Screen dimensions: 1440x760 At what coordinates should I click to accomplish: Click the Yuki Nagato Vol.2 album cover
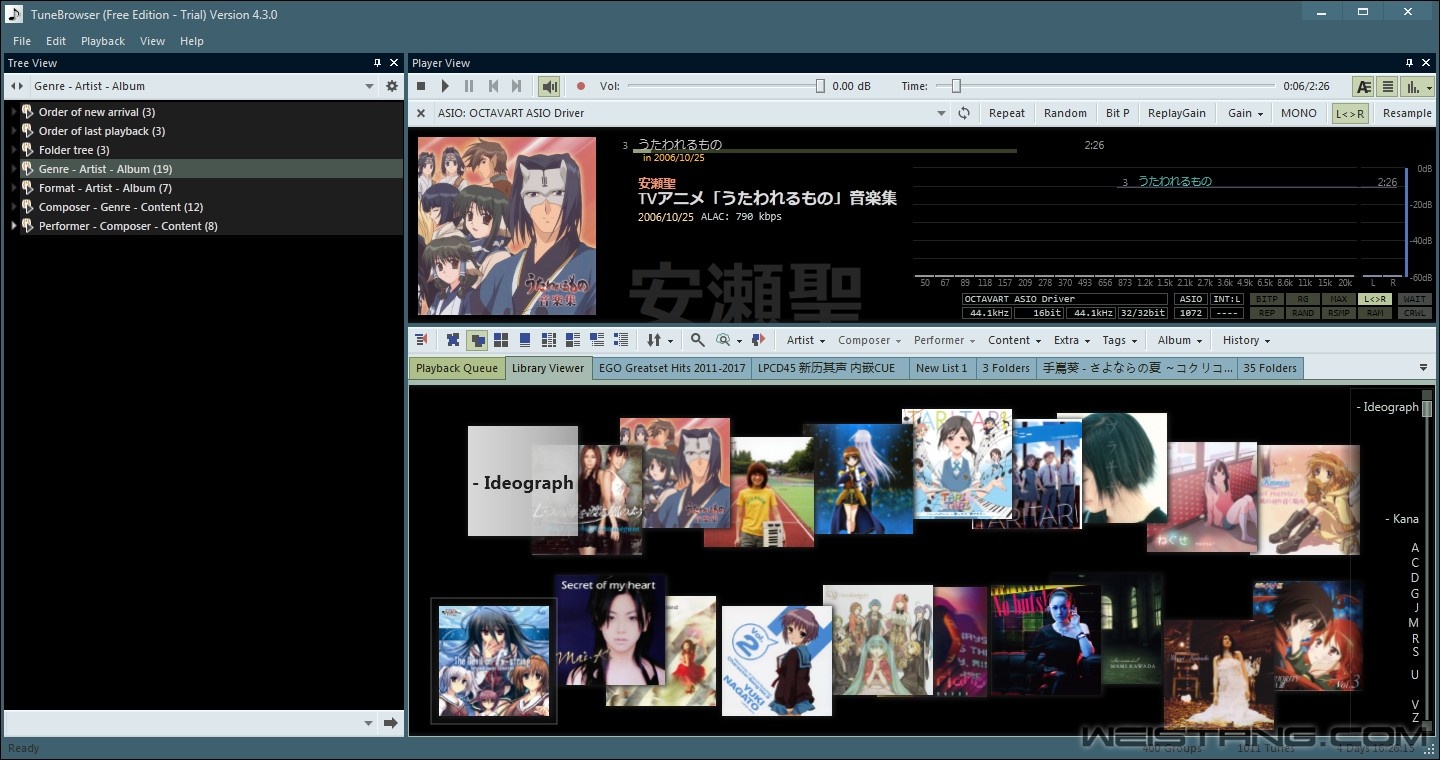coord(777,660)
